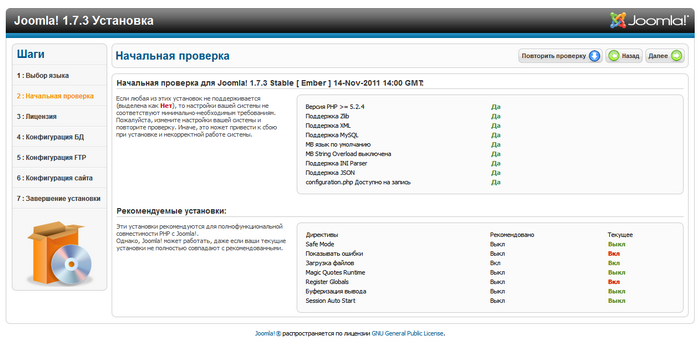The width and height of the screenshot is (700, 364).
Task: Click 'Поддержка Zlib' row label
Action: [x=327, y=116]
